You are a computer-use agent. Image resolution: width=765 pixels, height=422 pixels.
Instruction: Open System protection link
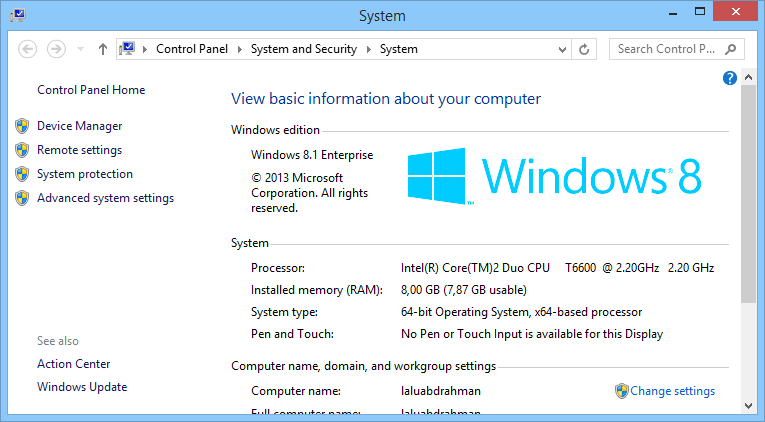coord(85,174)
